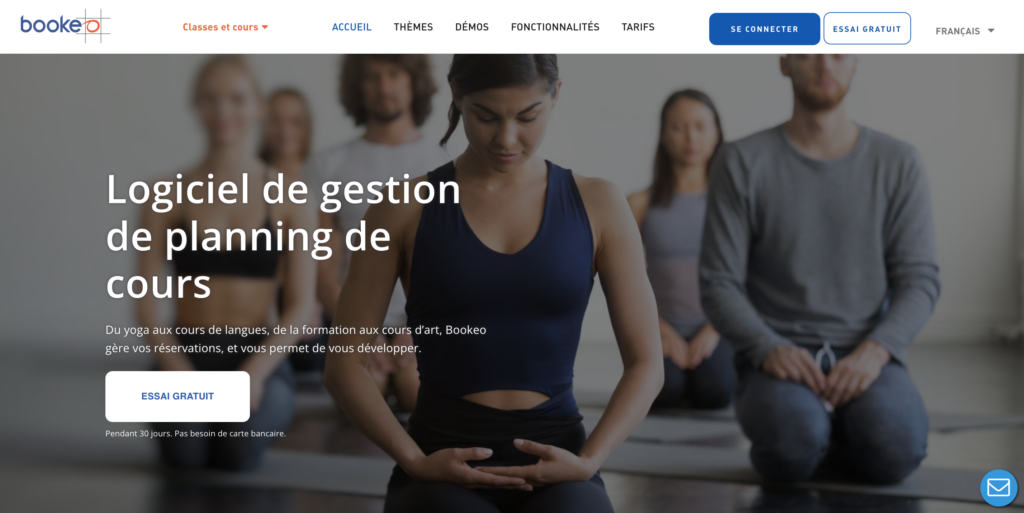
Task: View the TARIFS page
Action: tap(638, 27)
